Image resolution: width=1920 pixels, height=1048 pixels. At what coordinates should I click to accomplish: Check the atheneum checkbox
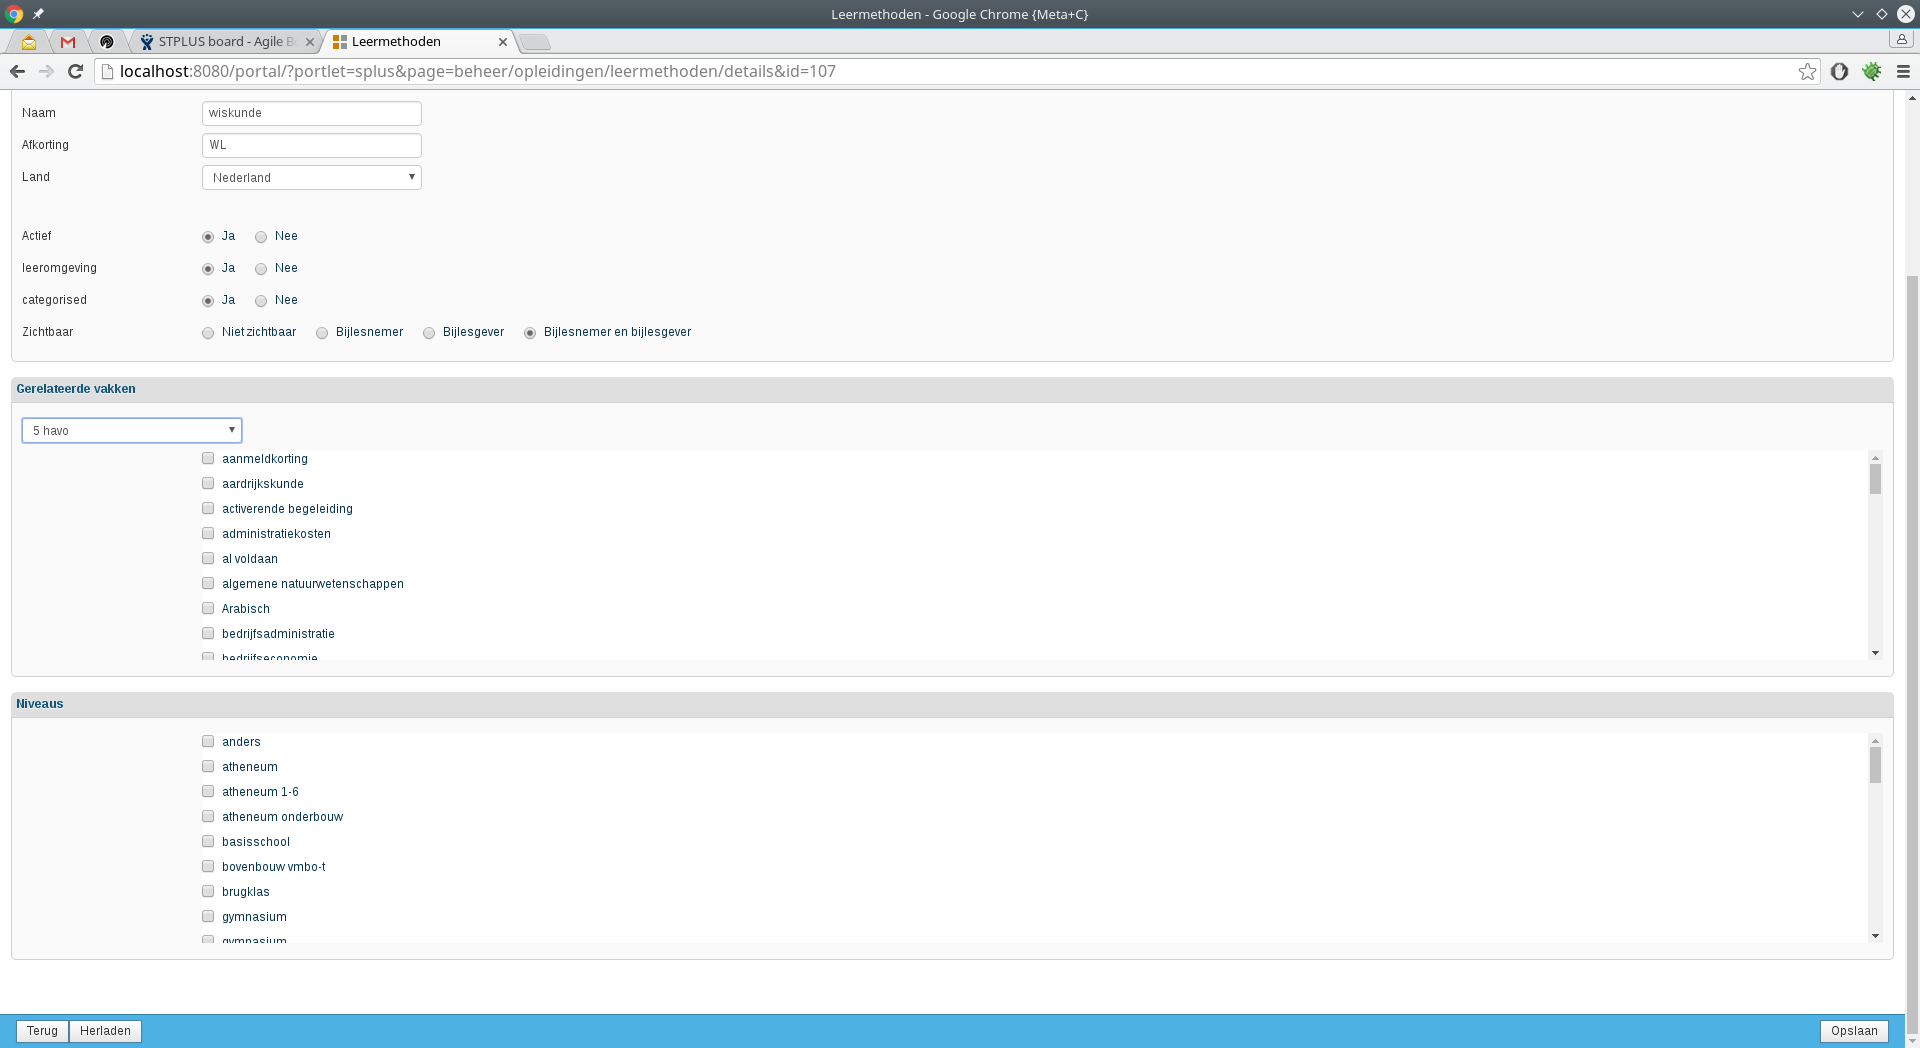click(x=208, y=766)
